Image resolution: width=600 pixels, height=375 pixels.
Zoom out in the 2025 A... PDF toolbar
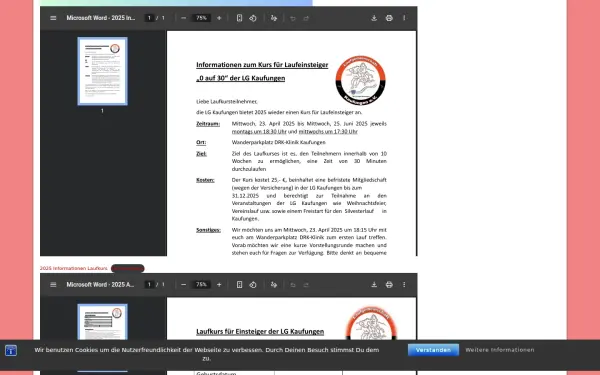pos(184,285)
